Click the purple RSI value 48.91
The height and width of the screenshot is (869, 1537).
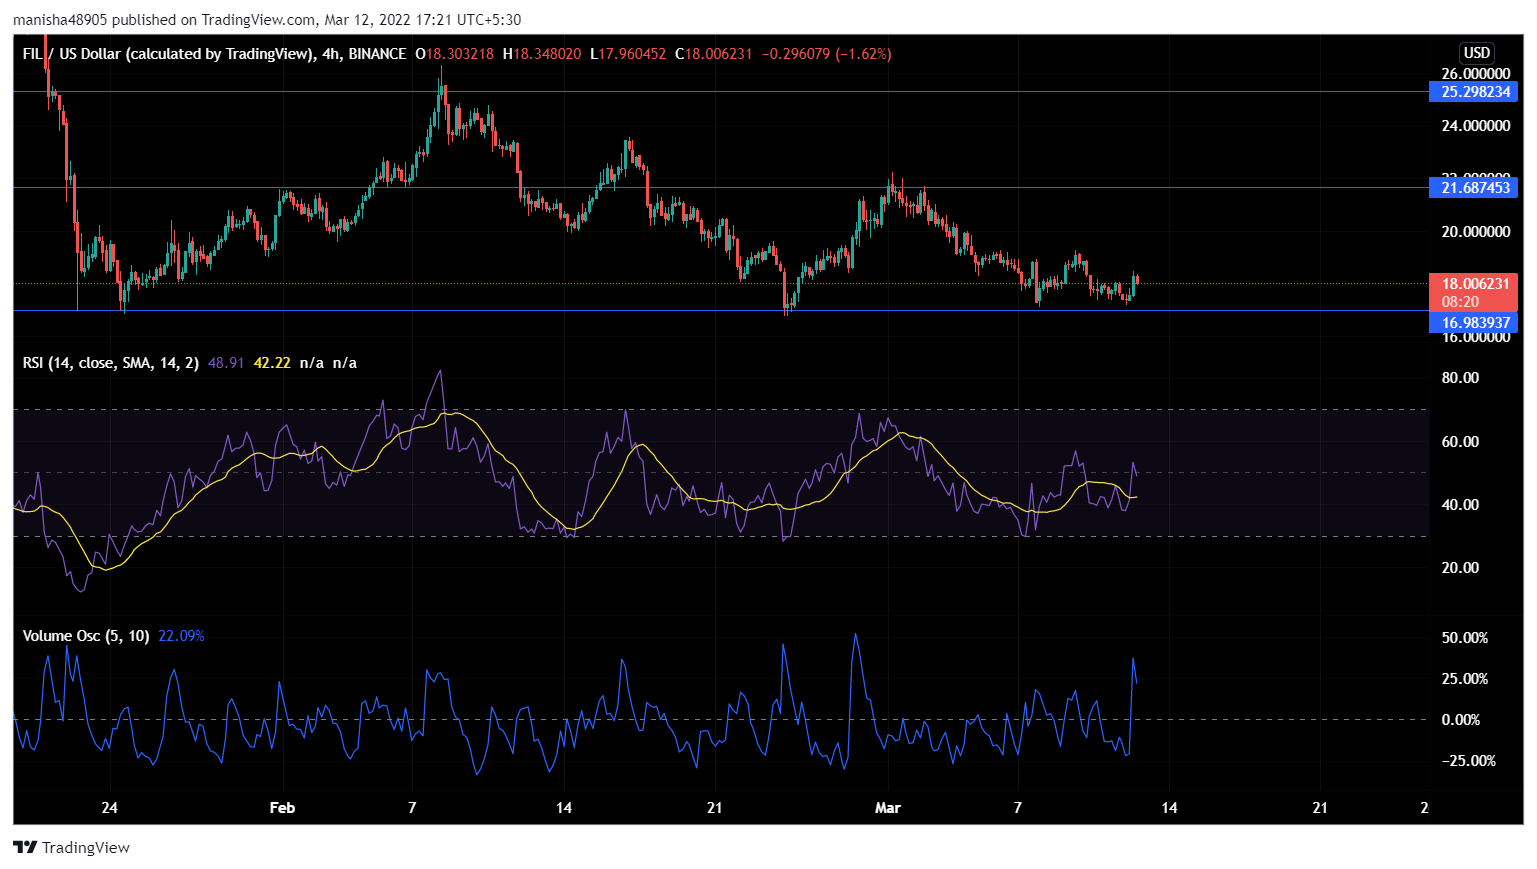pos(226,363)
